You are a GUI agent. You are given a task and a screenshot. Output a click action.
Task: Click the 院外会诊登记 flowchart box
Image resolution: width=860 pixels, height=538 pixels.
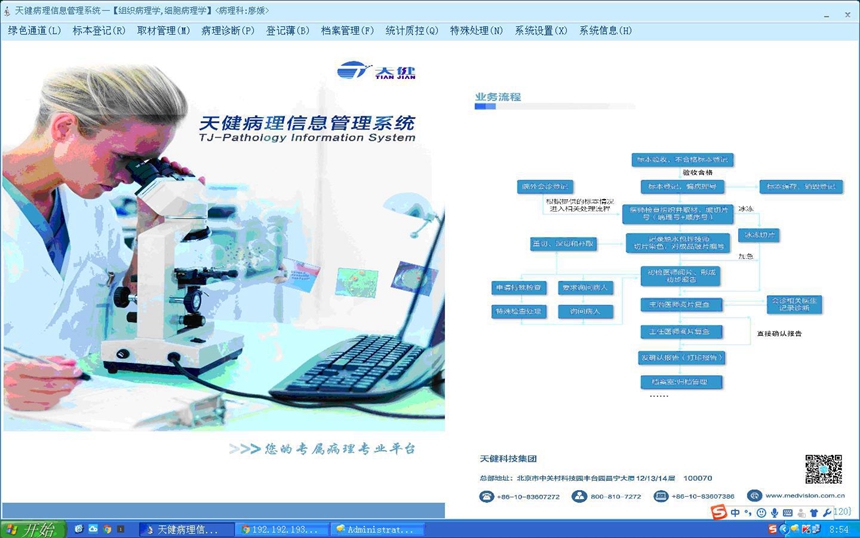pos(545,187)
